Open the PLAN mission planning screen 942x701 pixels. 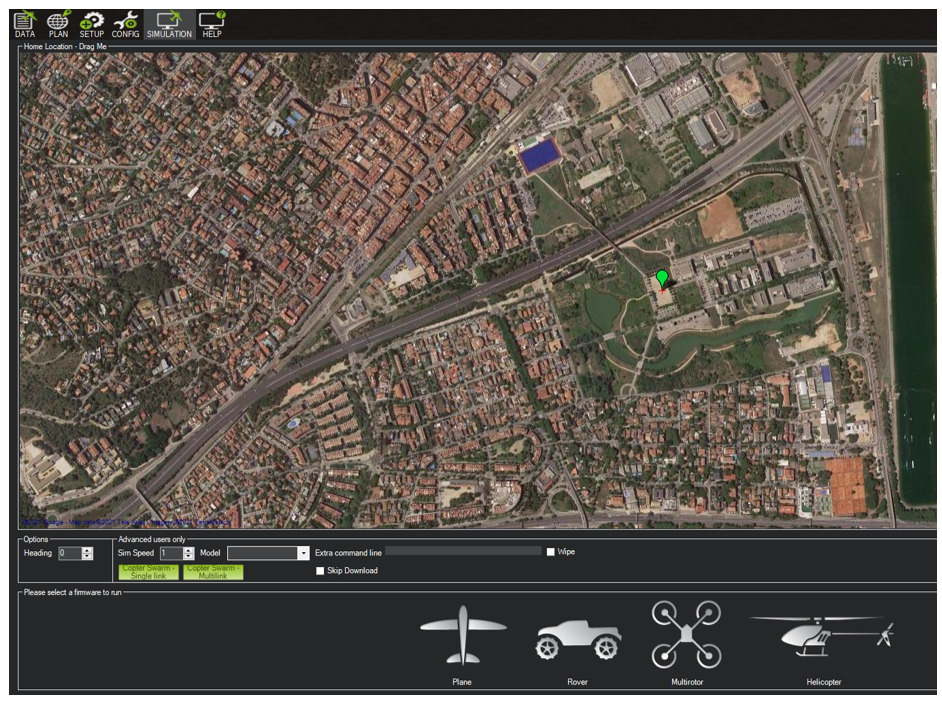(58, 24)
